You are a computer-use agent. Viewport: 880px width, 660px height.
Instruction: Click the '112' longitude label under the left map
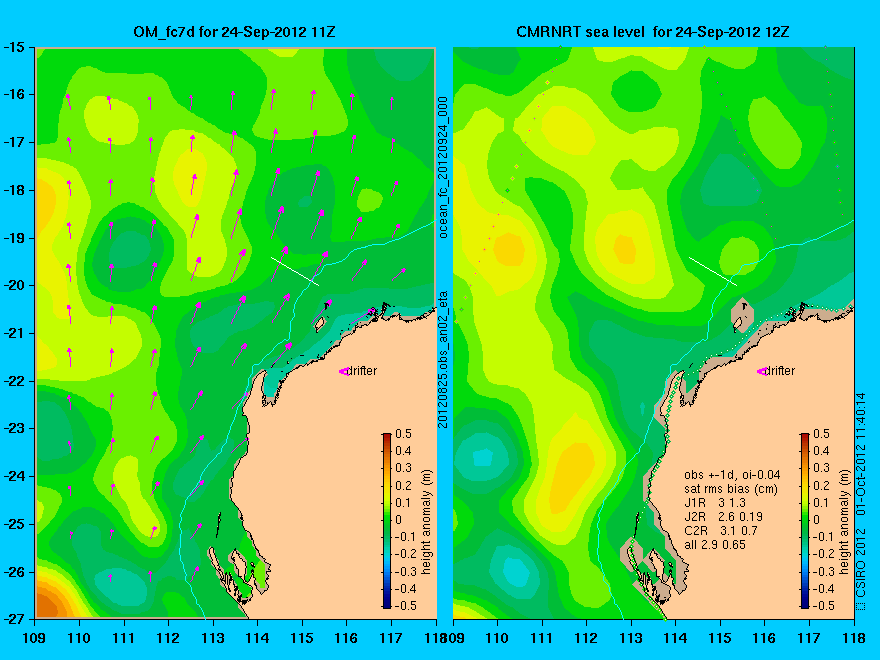[168, 638]
